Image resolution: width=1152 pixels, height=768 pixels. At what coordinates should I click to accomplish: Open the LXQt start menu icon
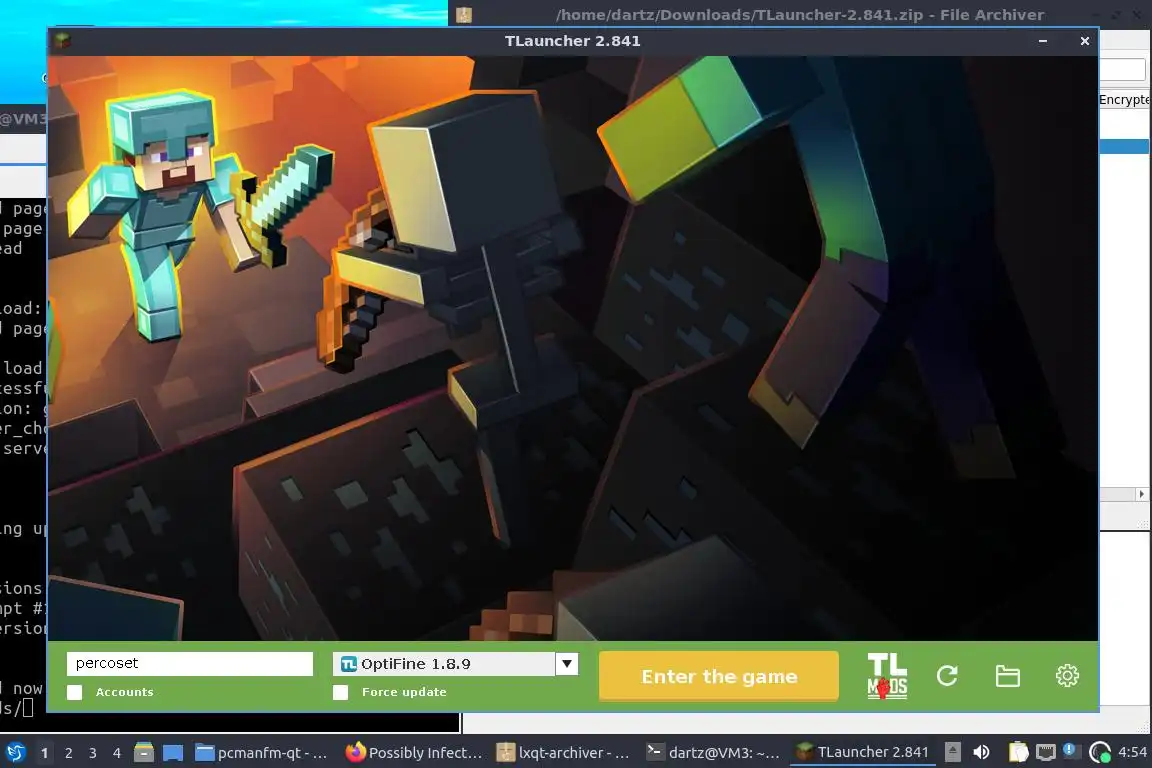click(15, 753)
